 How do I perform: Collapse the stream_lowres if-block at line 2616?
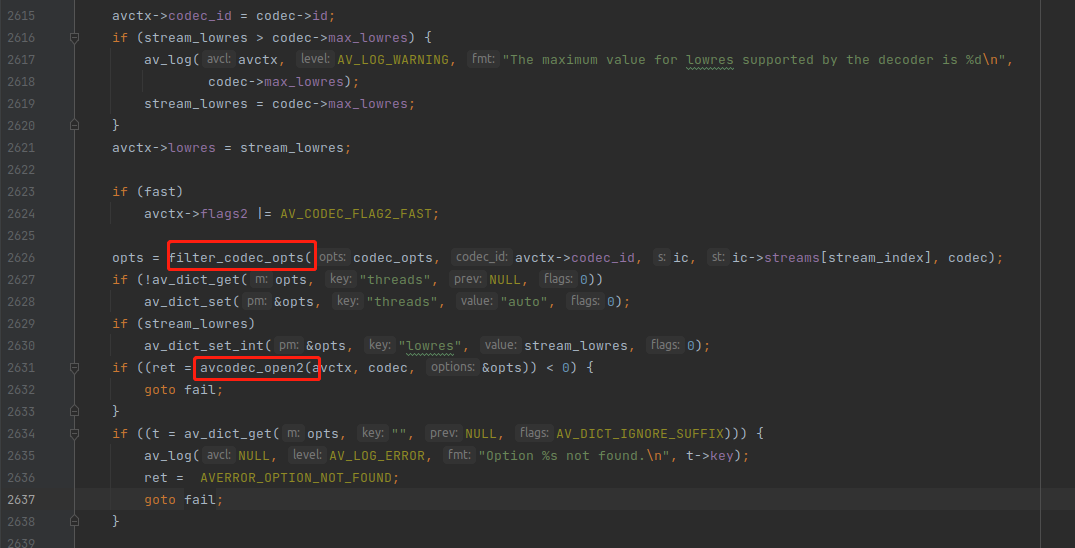(x=74, y=38)
